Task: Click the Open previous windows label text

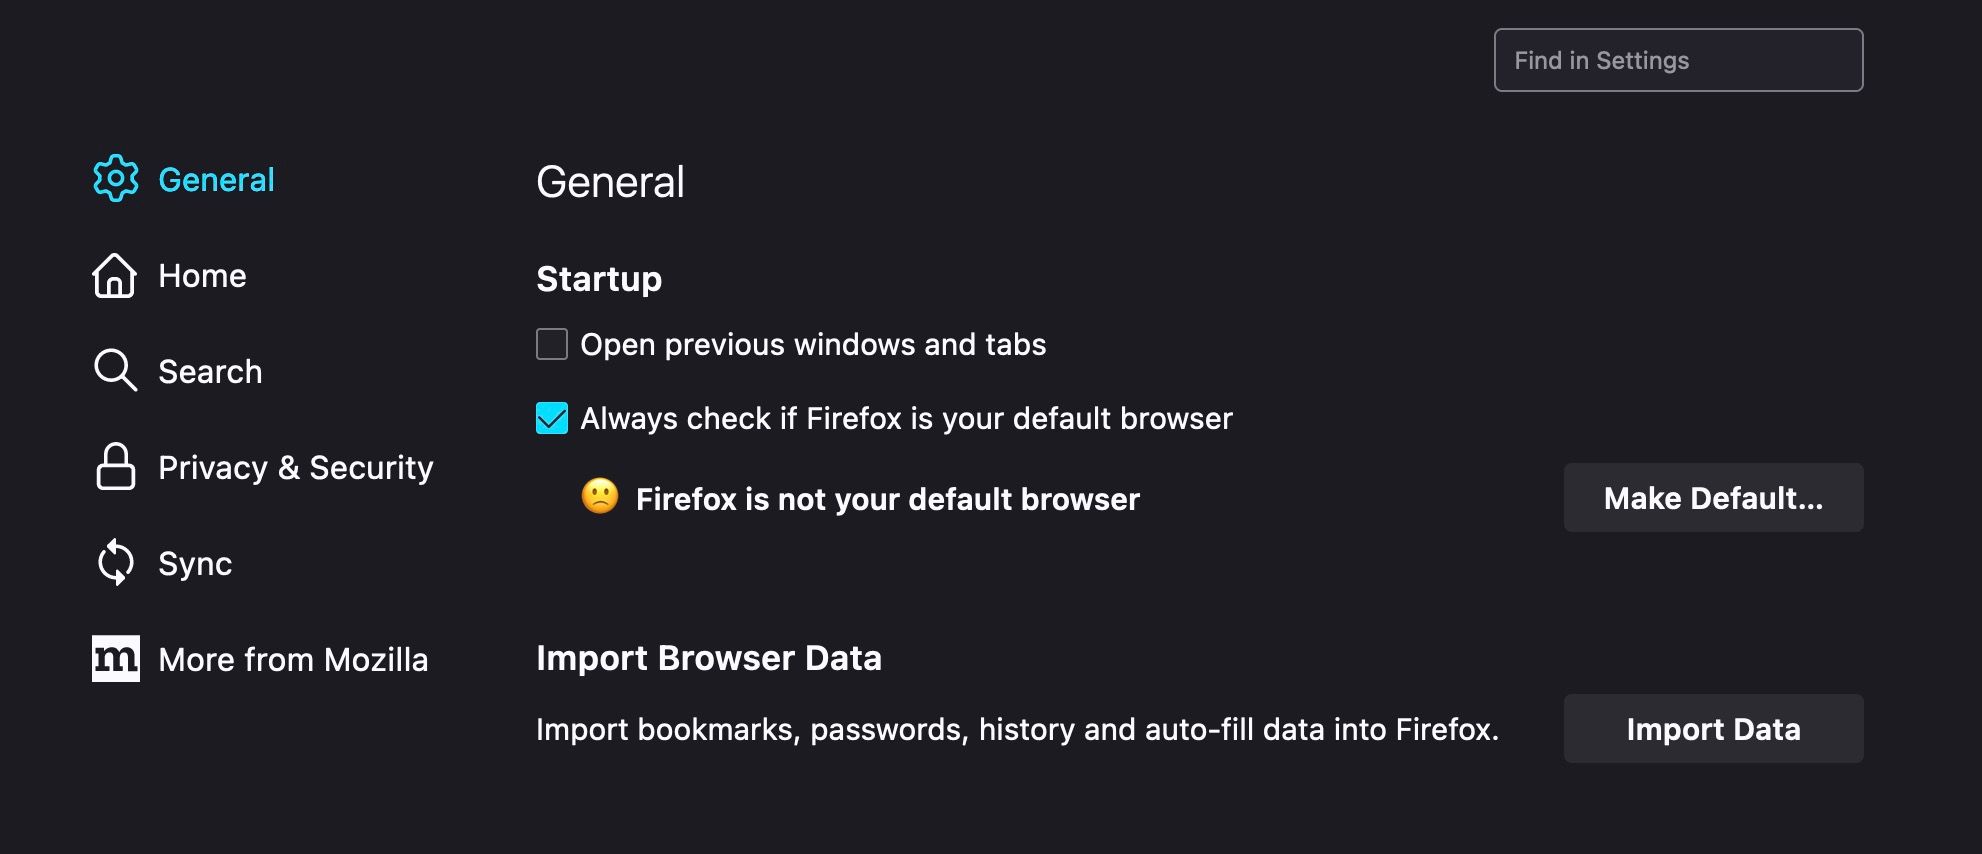Action: tap(813, 345)
